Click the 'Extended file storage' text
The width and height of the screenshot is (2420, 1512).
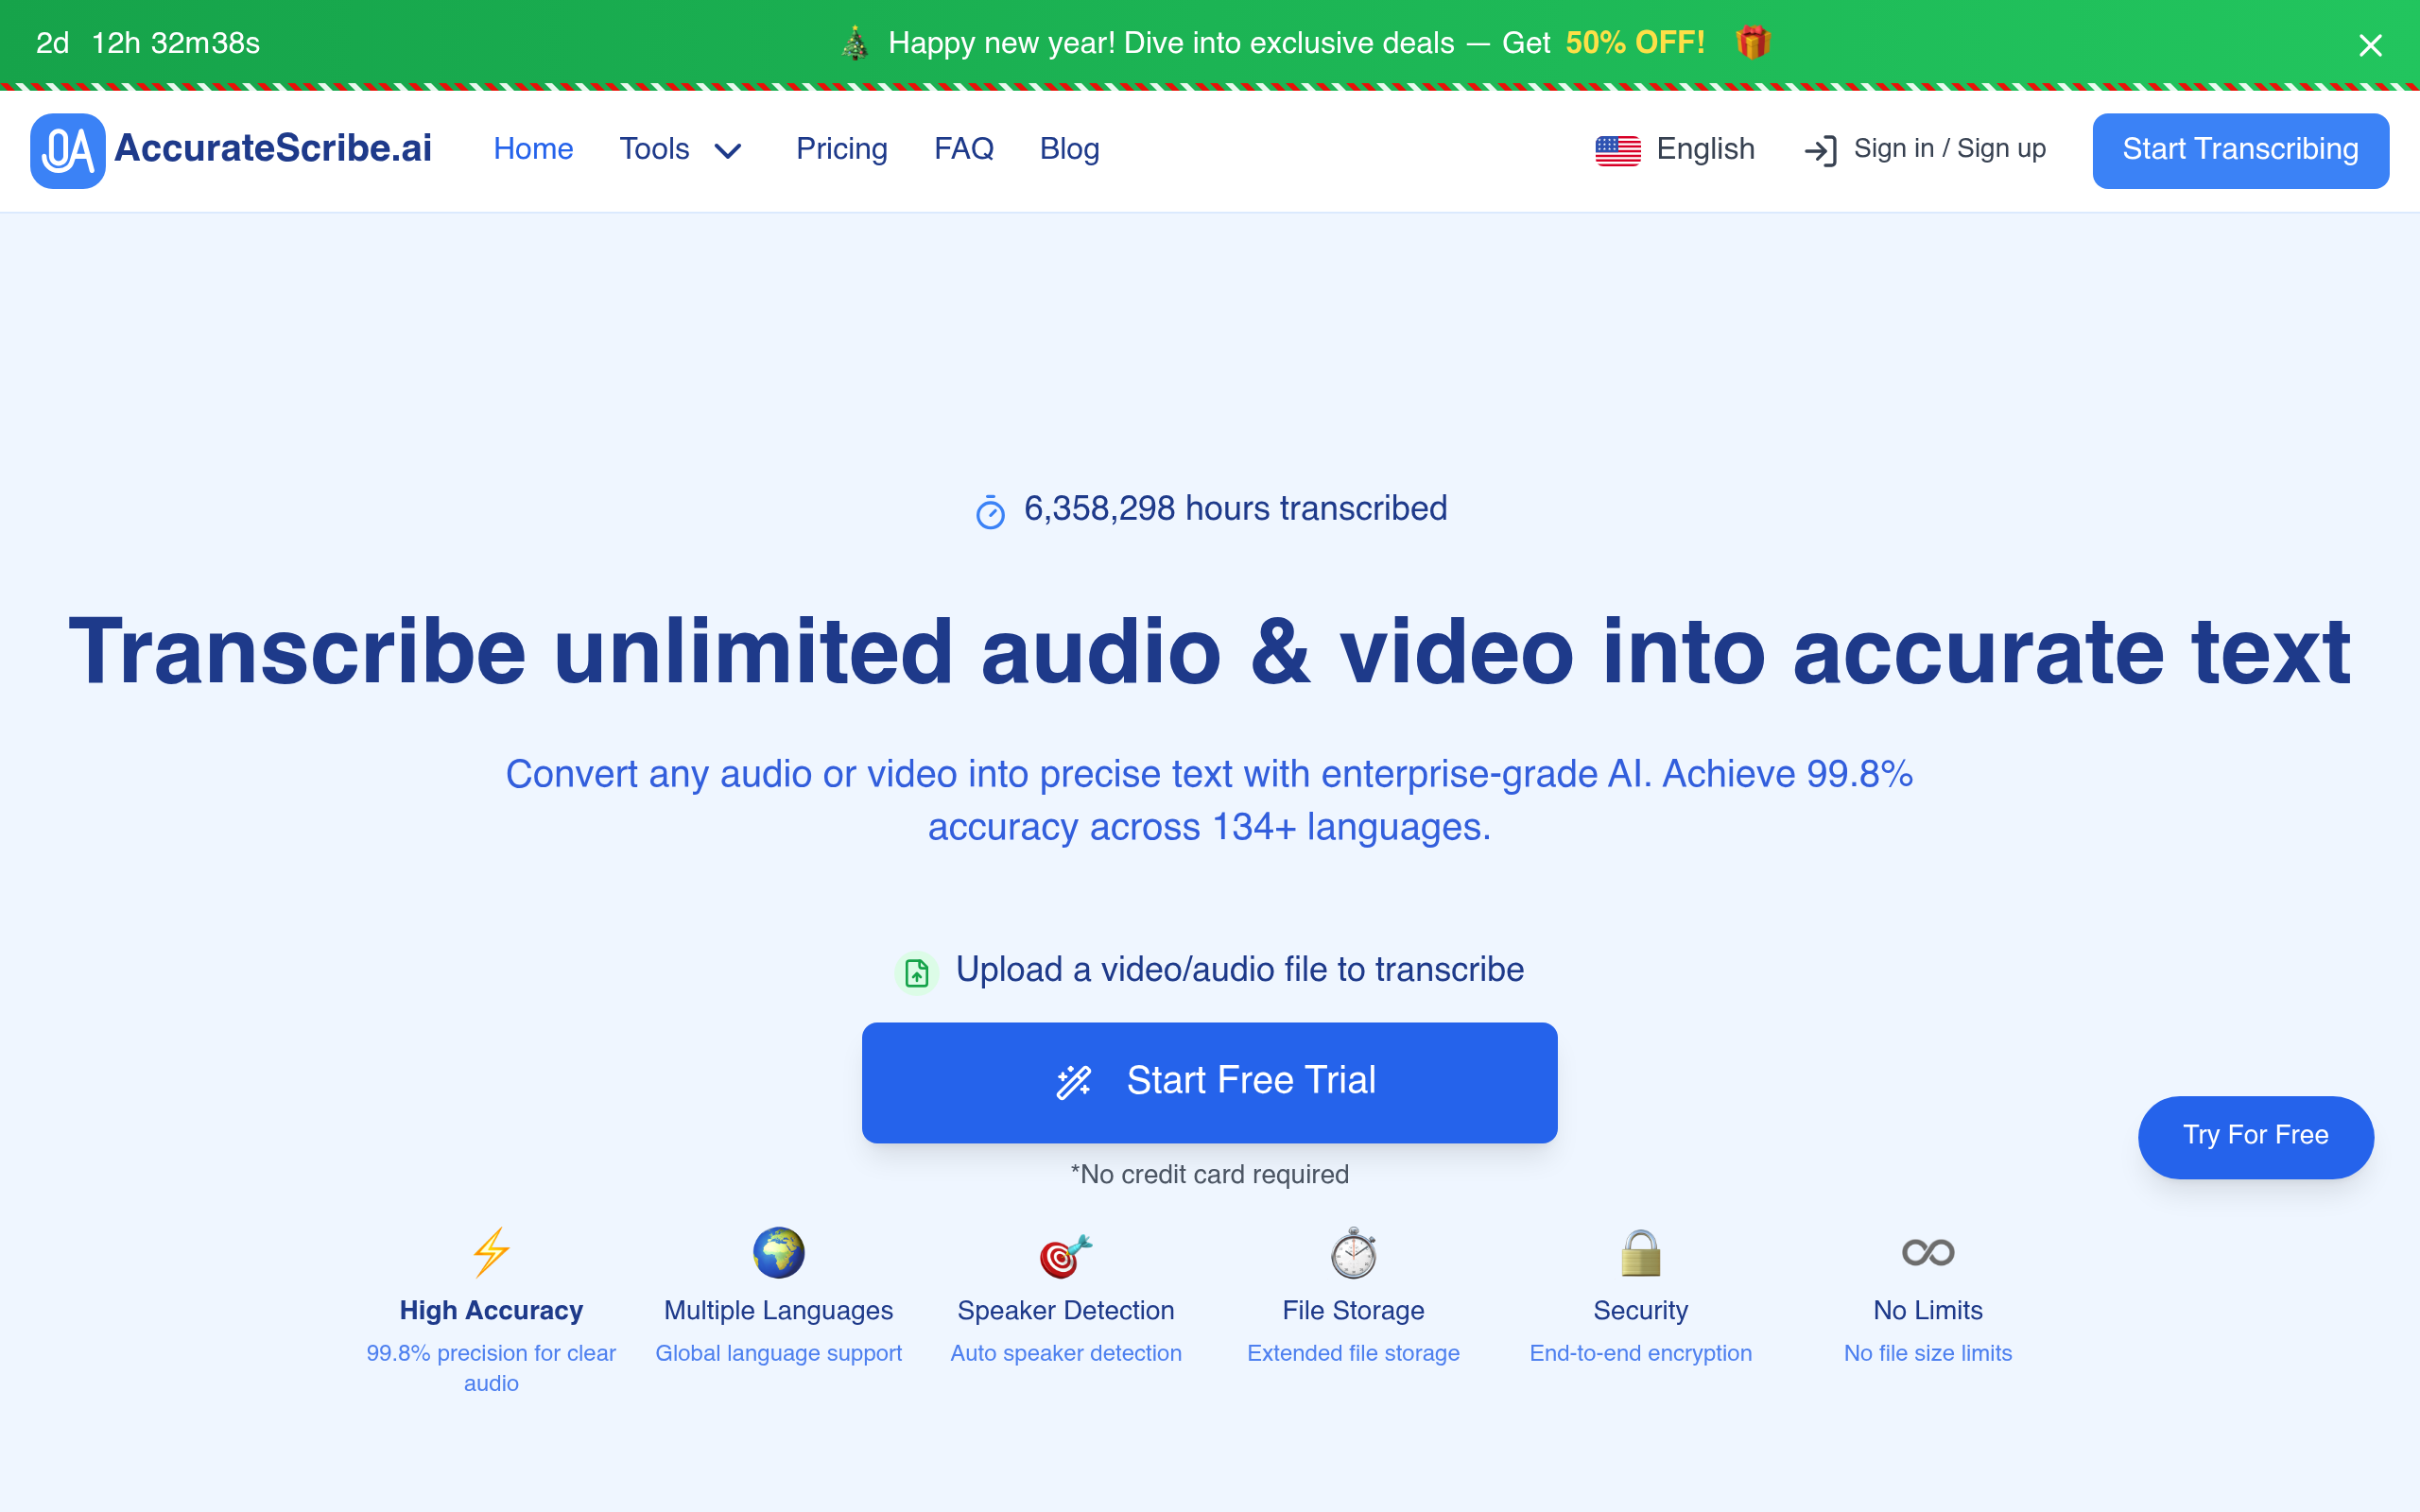(x=1353, y=1353)
